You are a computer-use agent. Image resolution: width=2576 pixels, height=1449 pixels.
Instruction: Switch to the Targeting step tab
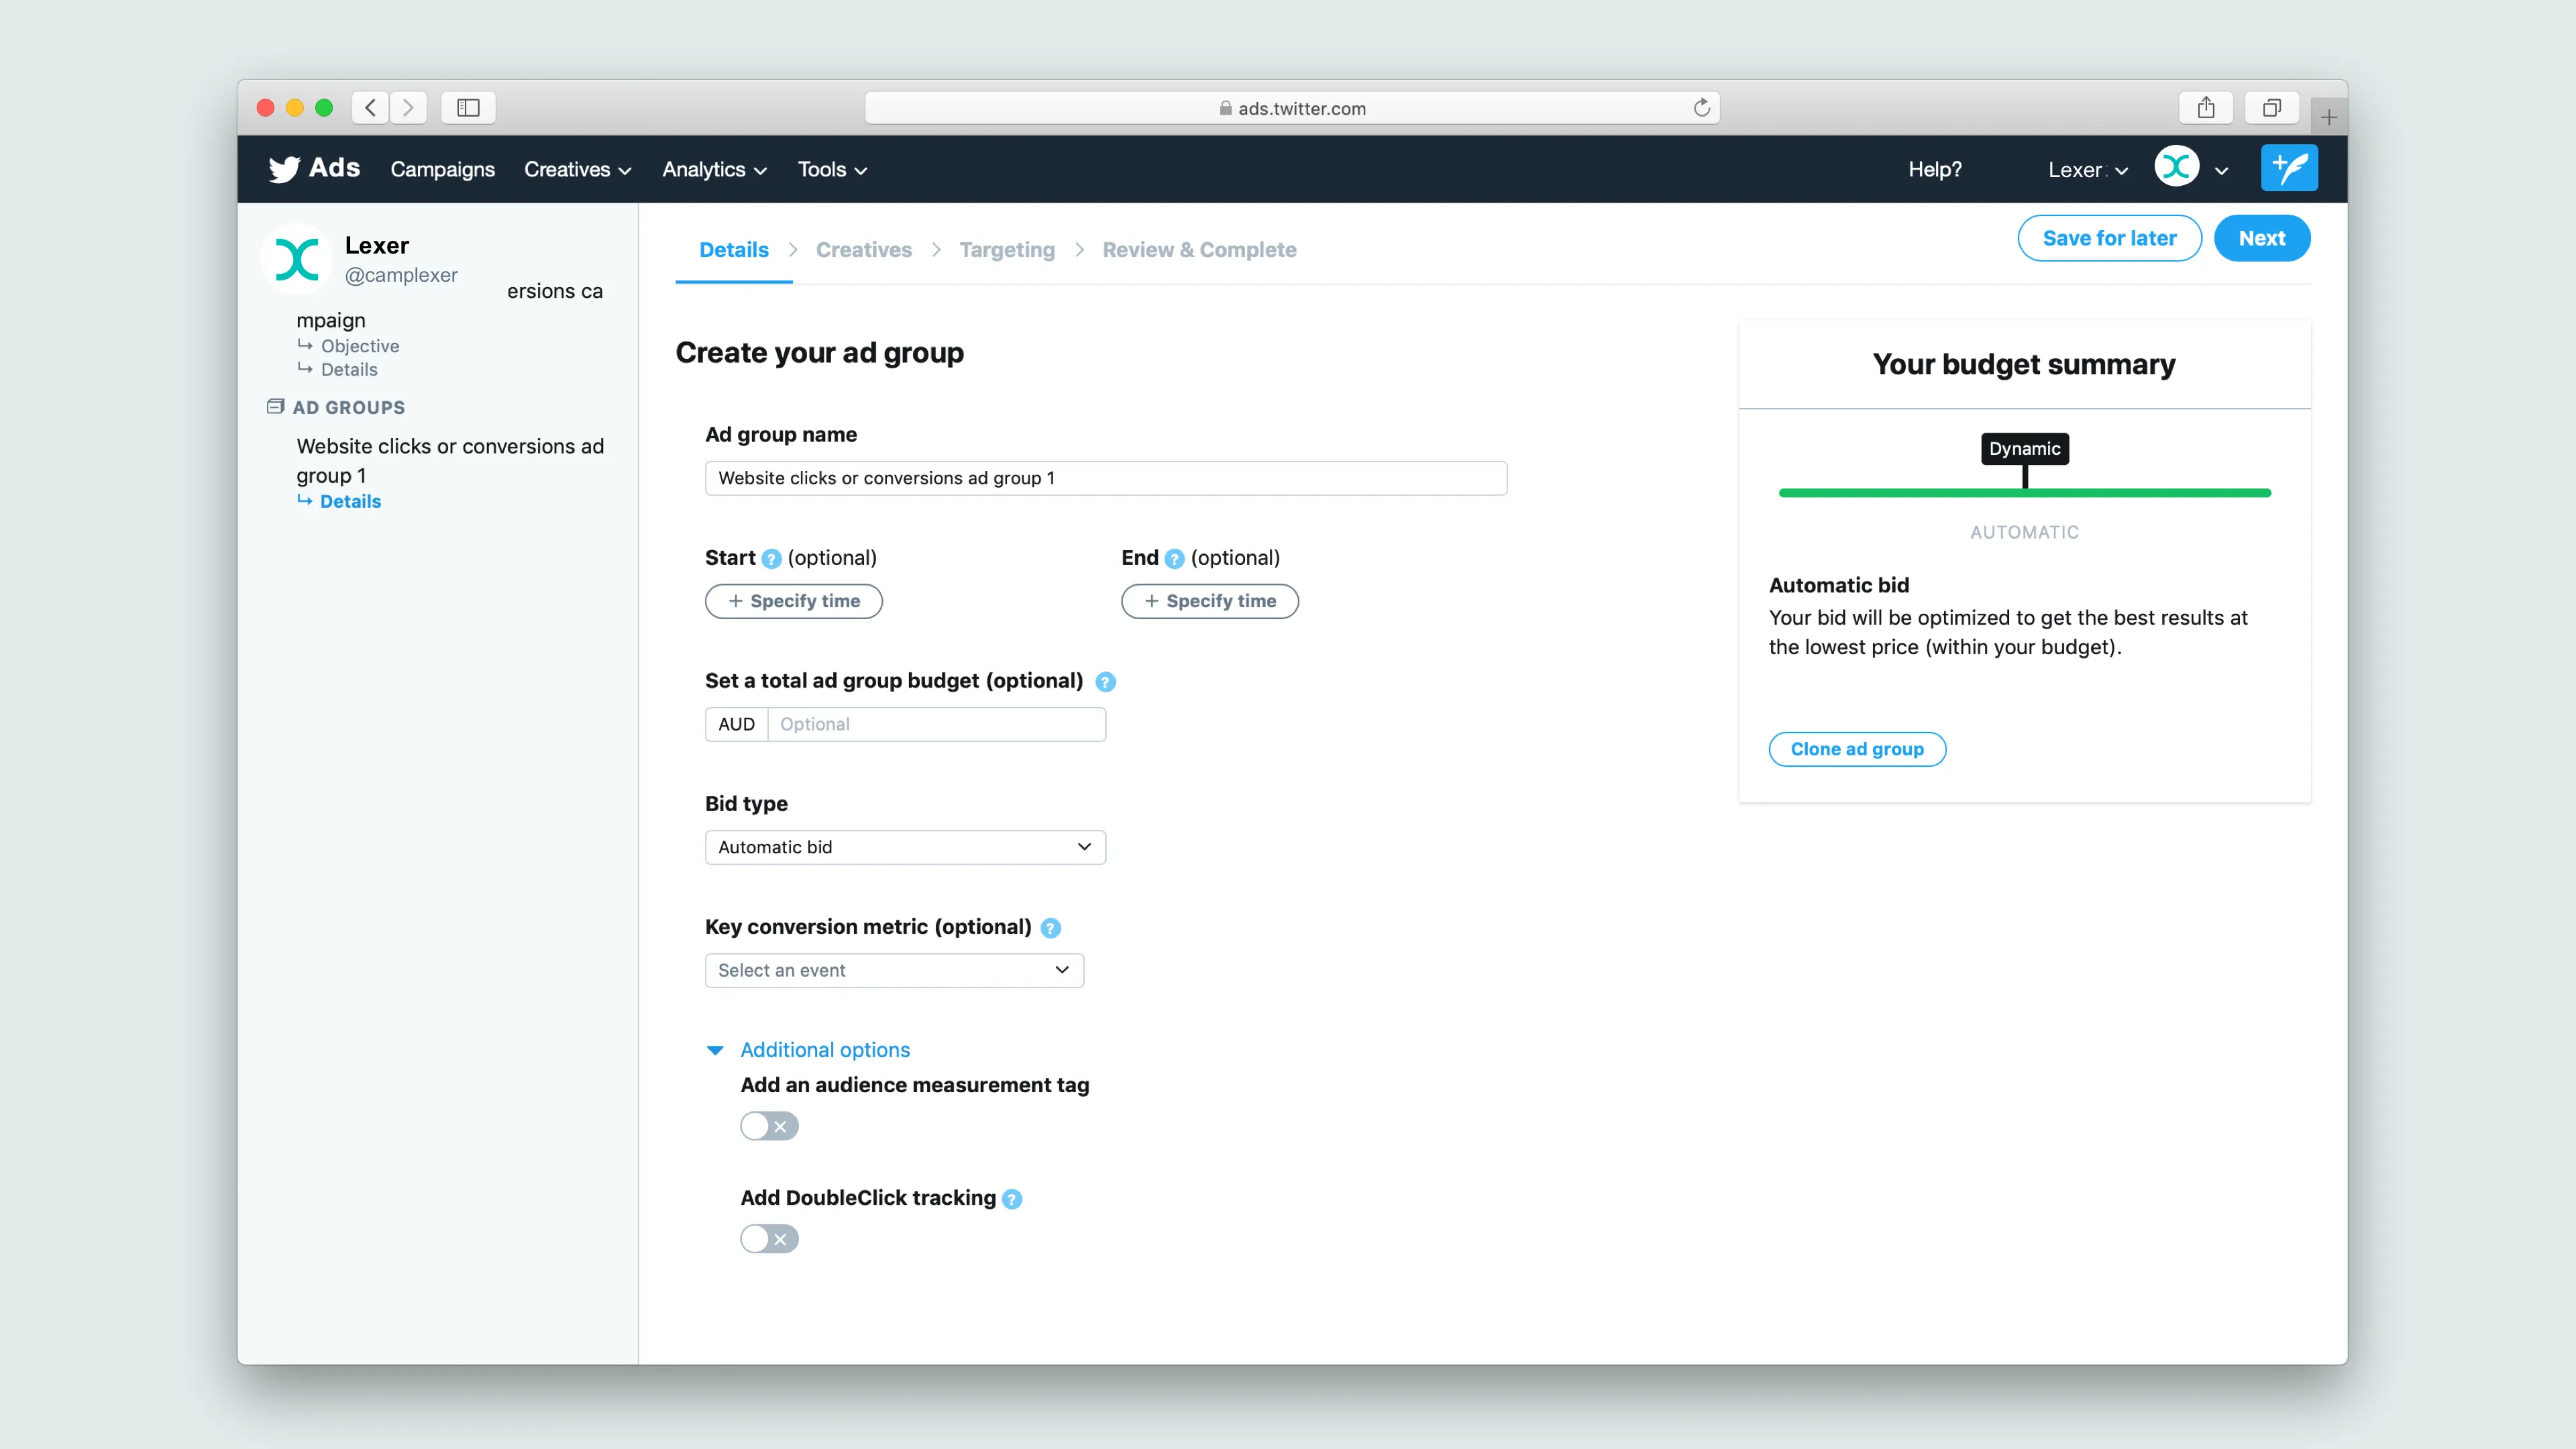(x=1006, y=250)
